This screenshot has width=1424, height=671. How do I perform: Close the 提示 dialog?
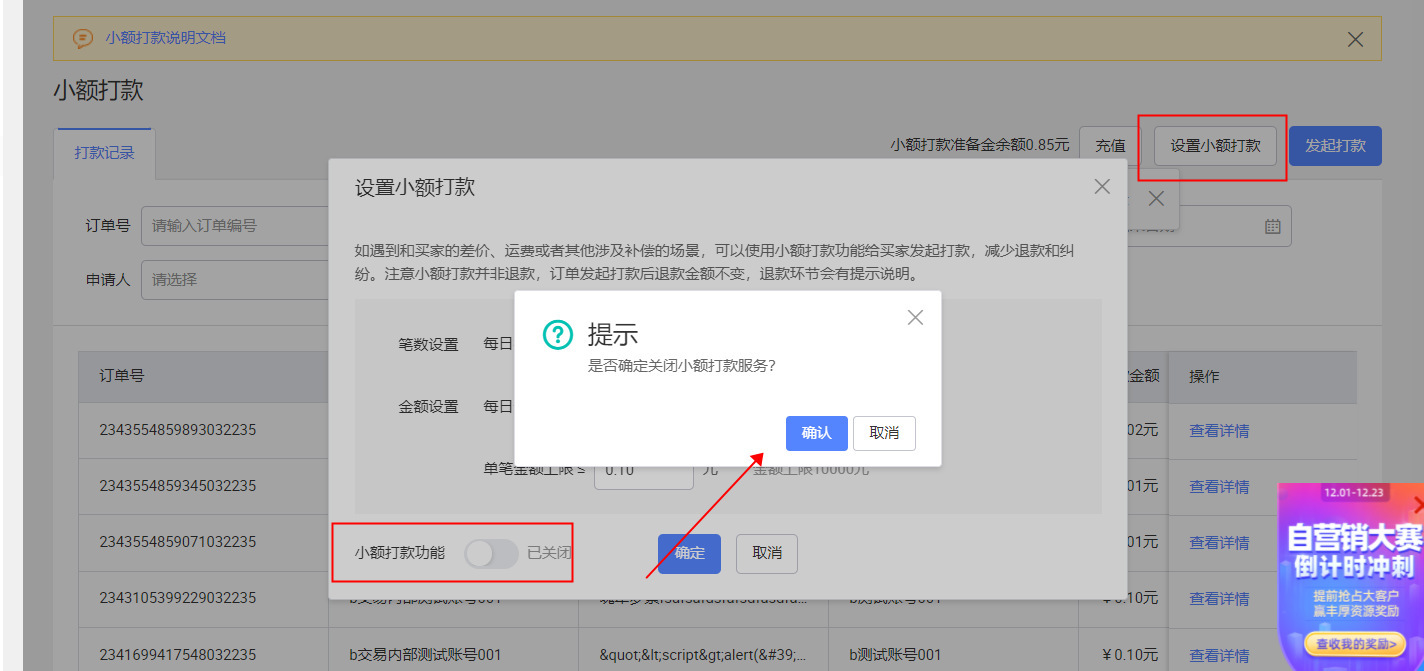[x=914, y=317]
